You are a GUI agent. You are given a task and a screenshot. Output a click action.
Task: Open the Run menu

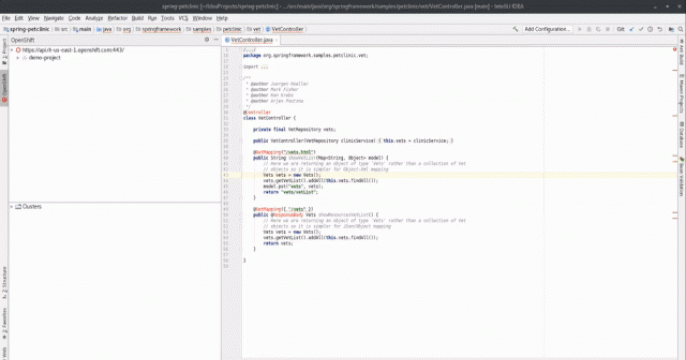152,18
